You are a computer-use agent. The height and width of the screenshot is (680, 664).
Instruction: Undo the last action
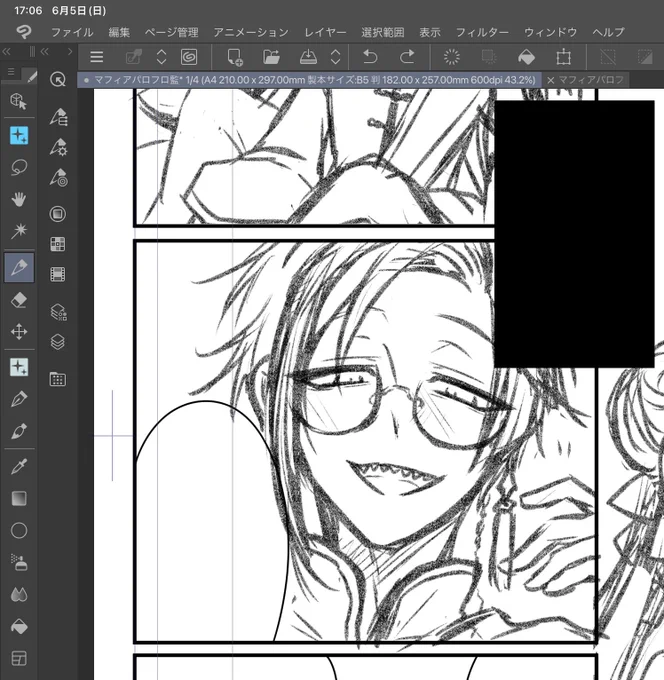(x=370, y=57)
